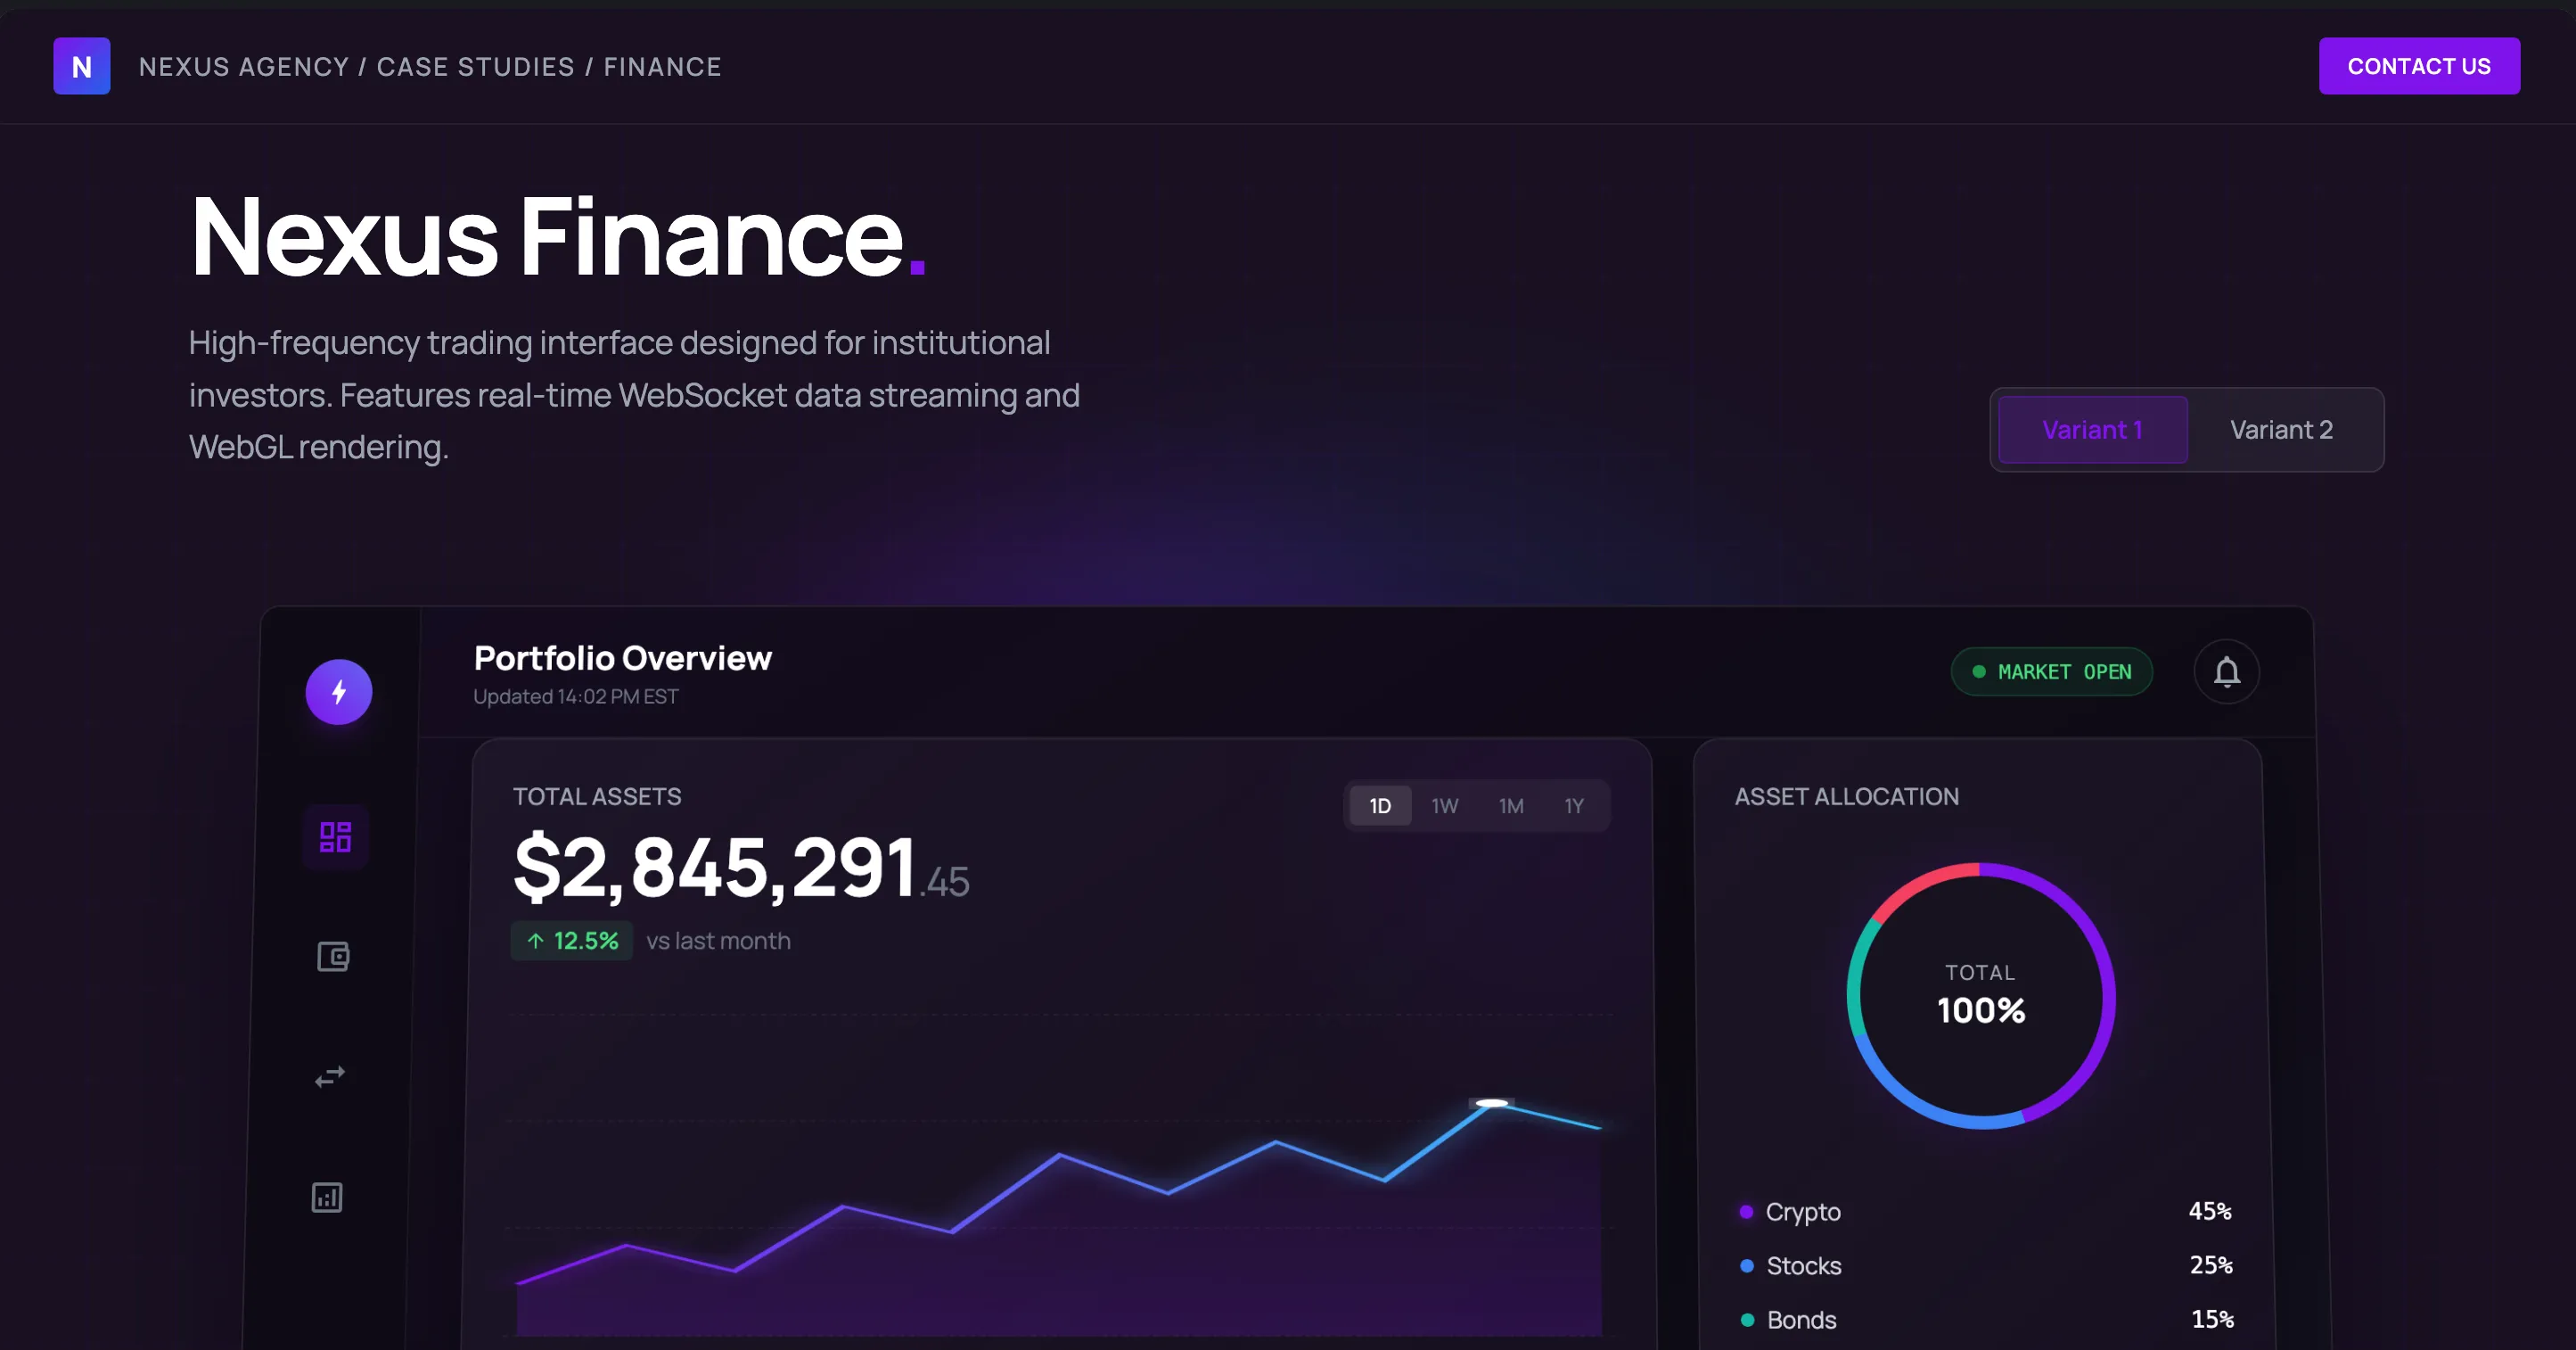Click the highlighted point on the portfolio chart
This screenshot has width=2576, height=1350.
pos(1490,1103)
